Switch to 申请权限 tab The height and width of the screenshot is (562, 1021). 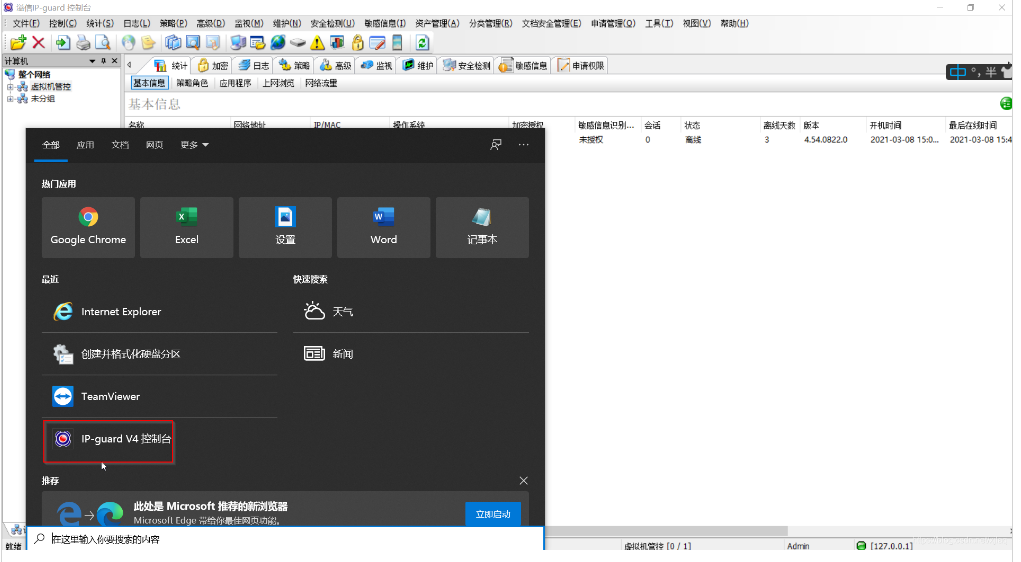581,66
